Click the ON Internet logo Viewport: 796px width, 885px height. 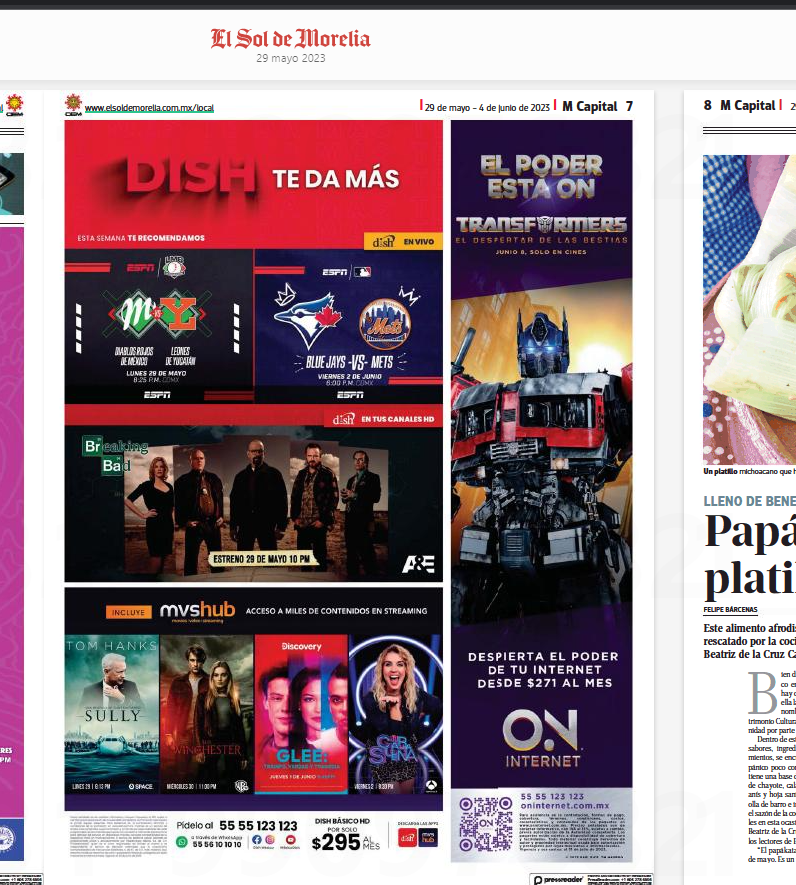pos(541,739)
